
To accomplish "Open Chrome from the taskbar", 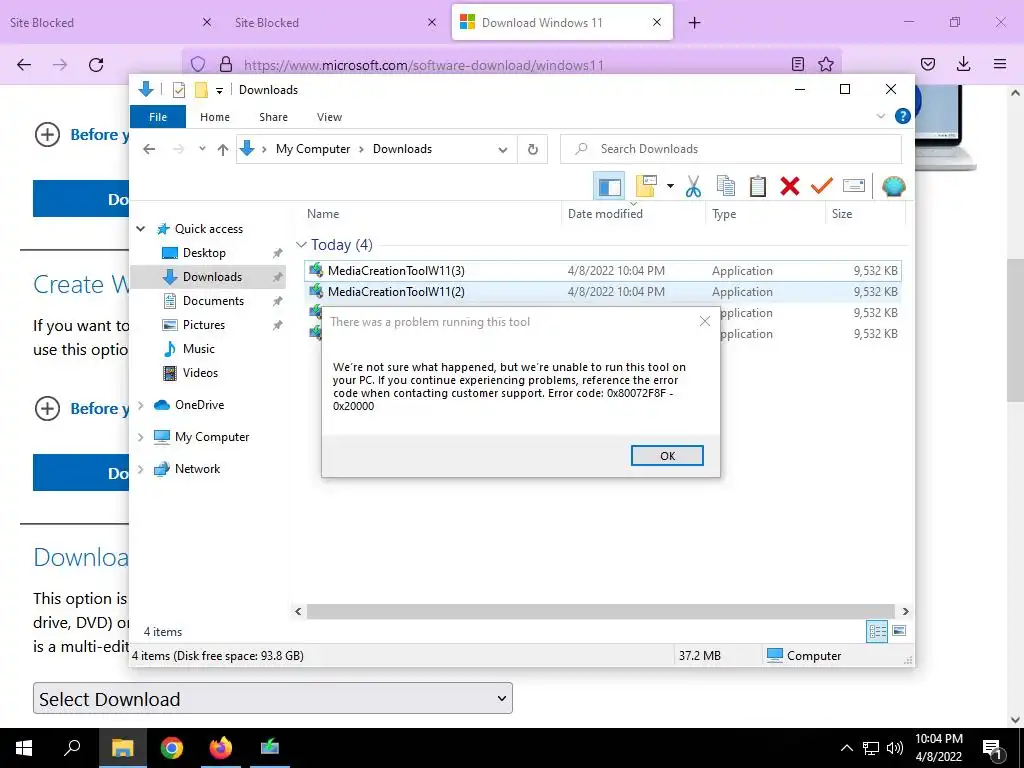I will [172, 748].
